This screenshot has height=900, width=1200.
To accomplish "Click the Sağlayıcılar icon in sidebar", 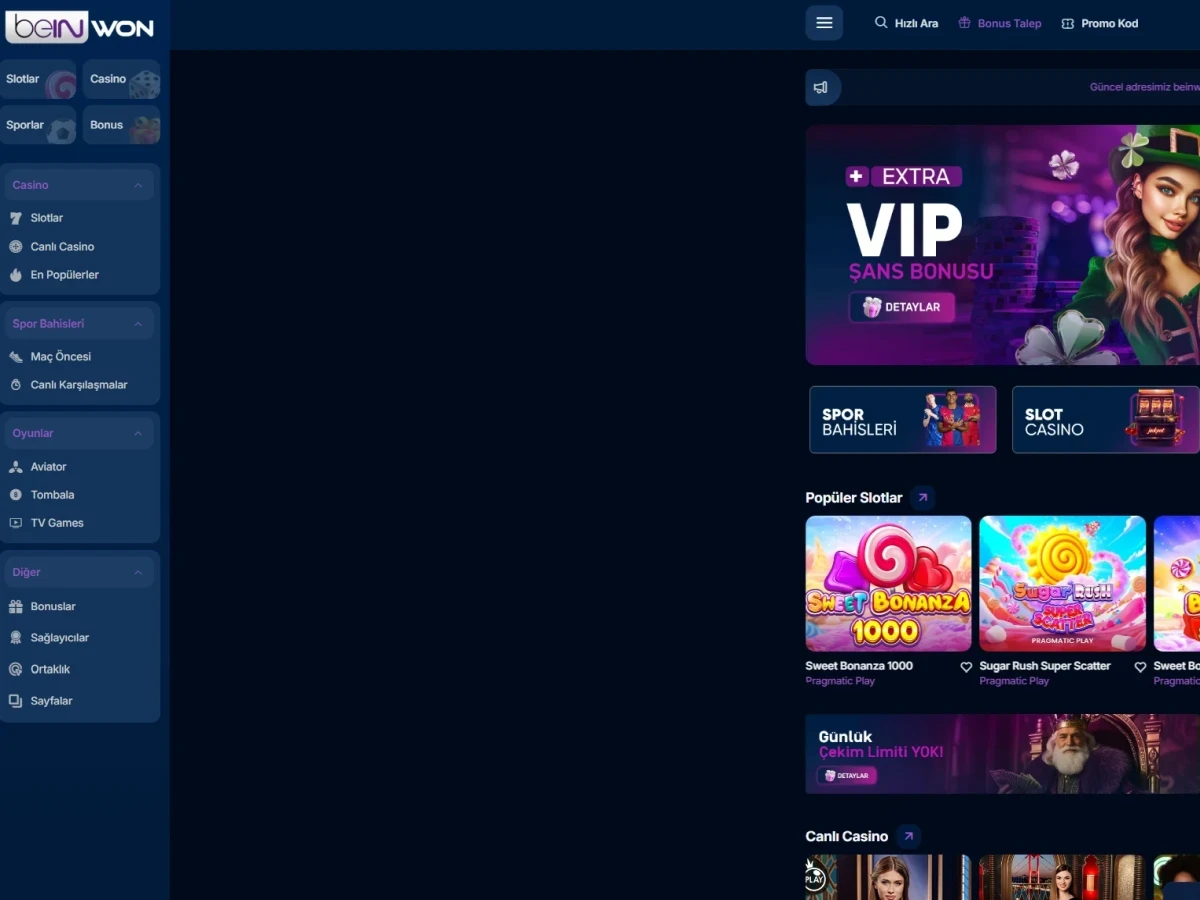I will [x=16, y=638].
